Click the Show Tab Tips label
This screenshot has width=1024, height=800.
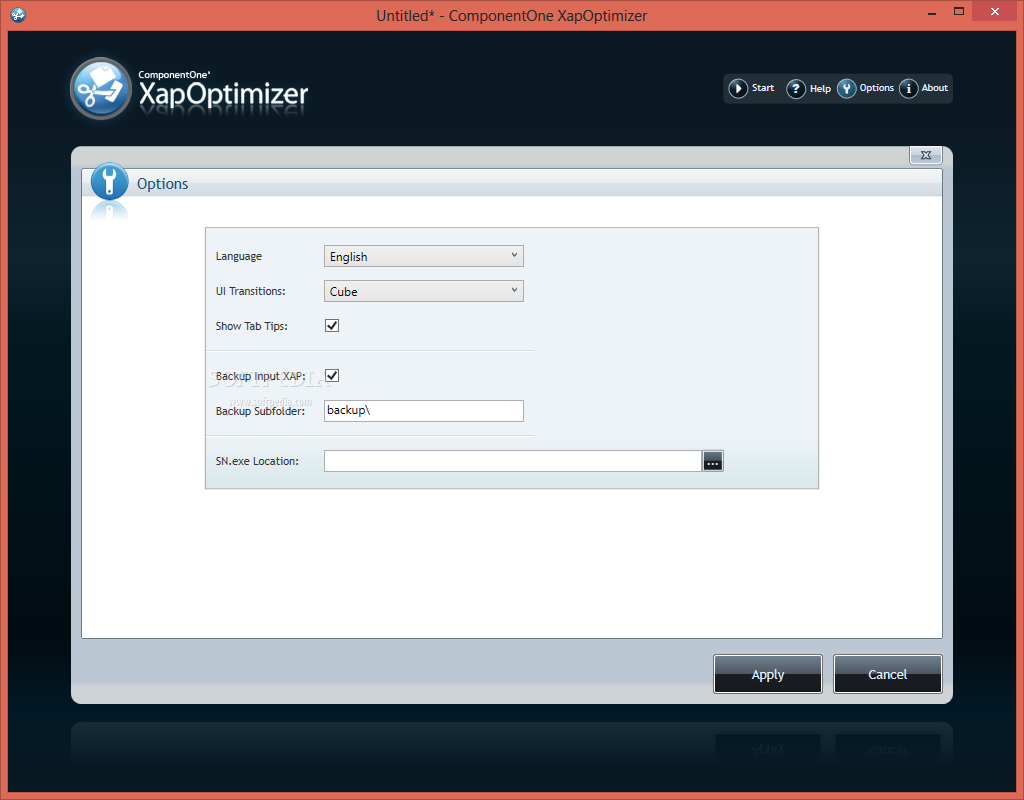click(x=251, y=326)
